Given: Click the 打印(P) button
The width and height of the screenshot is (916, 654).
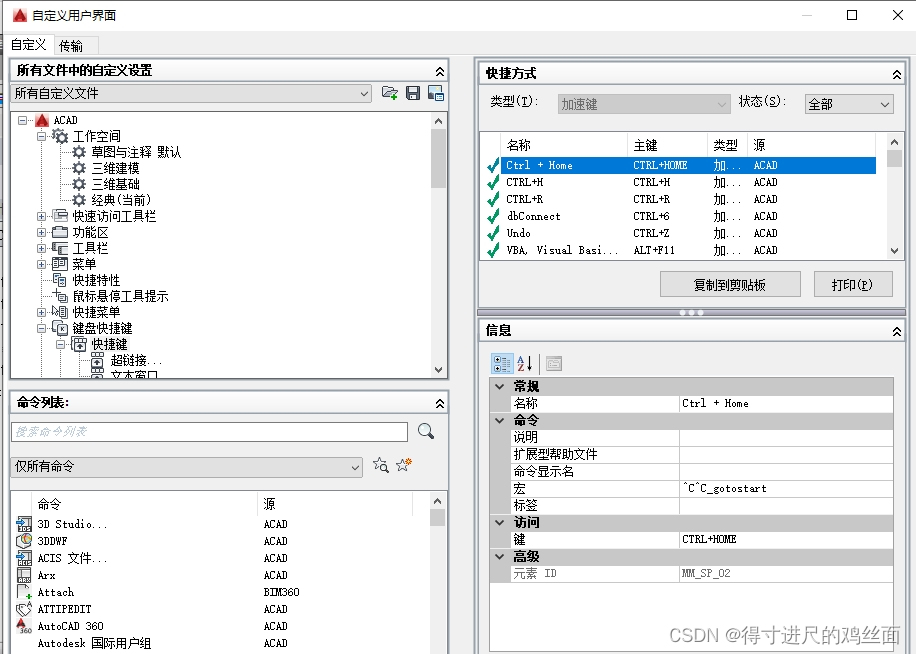Looking at the screenshot, I should pyautogui.click(x=852, y=284).
